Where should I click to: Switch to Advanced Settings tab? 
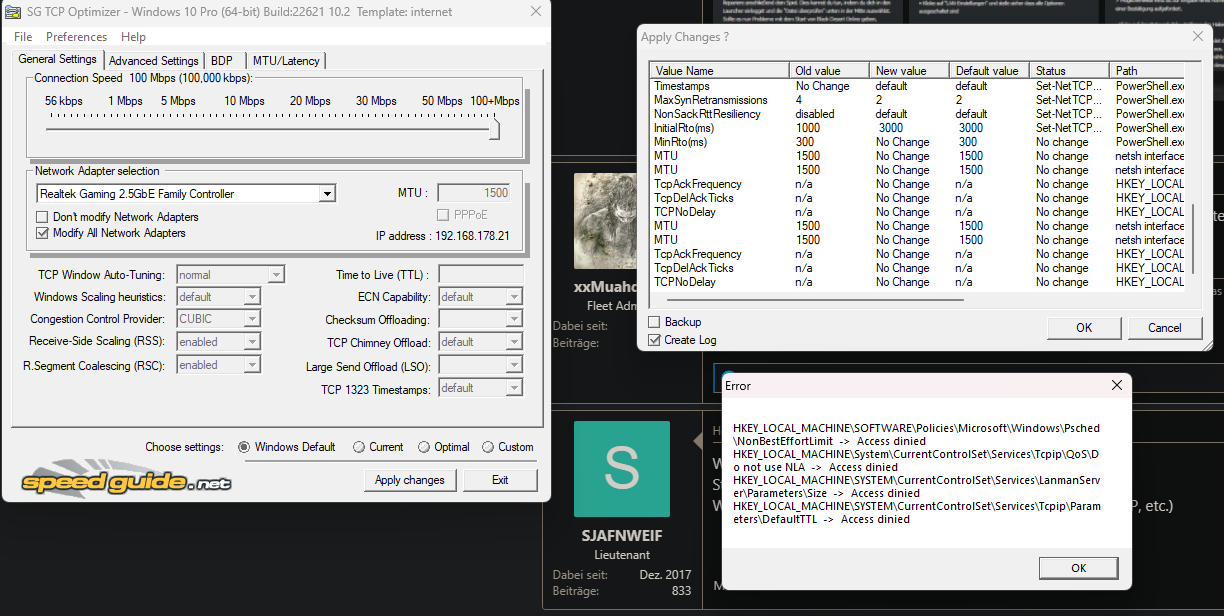154,61
